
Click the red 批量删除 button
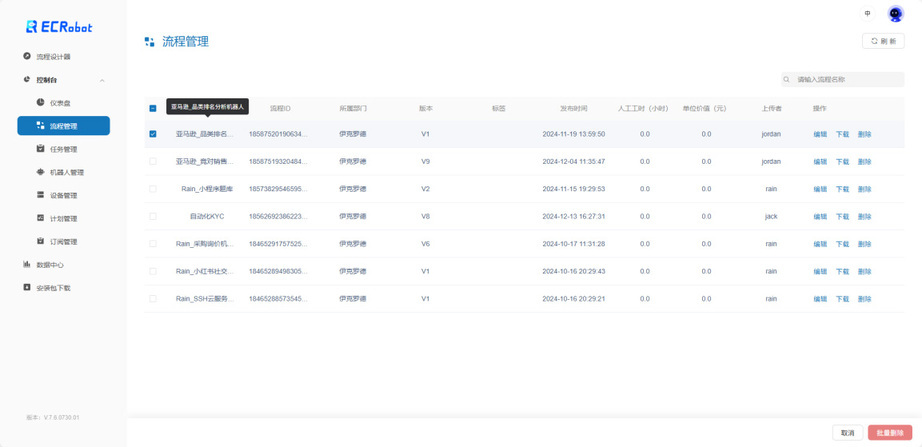[x=890, y=432]
